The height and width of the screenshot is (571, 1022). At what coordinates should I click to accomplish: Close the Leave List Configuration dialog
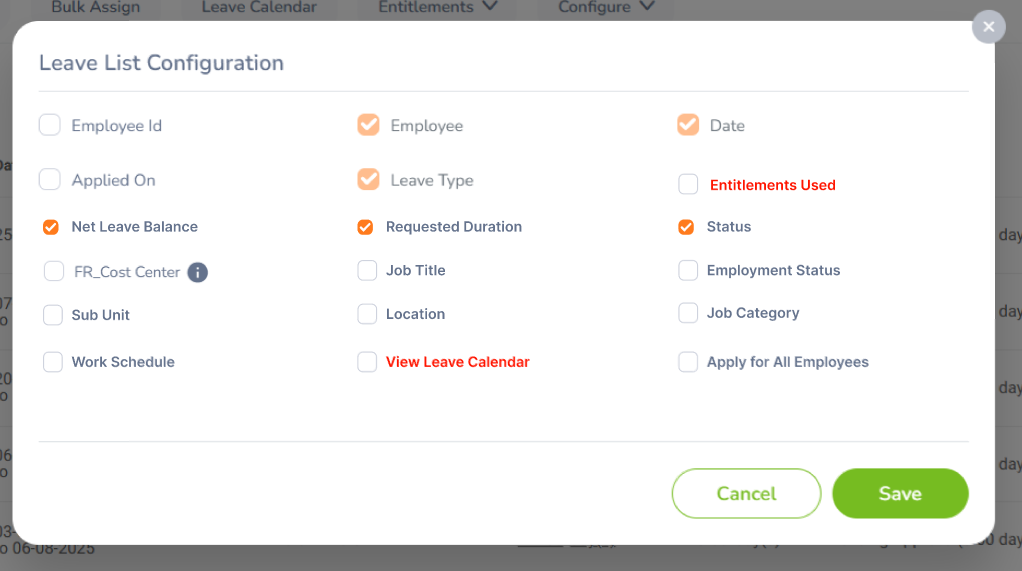[989, 27]
